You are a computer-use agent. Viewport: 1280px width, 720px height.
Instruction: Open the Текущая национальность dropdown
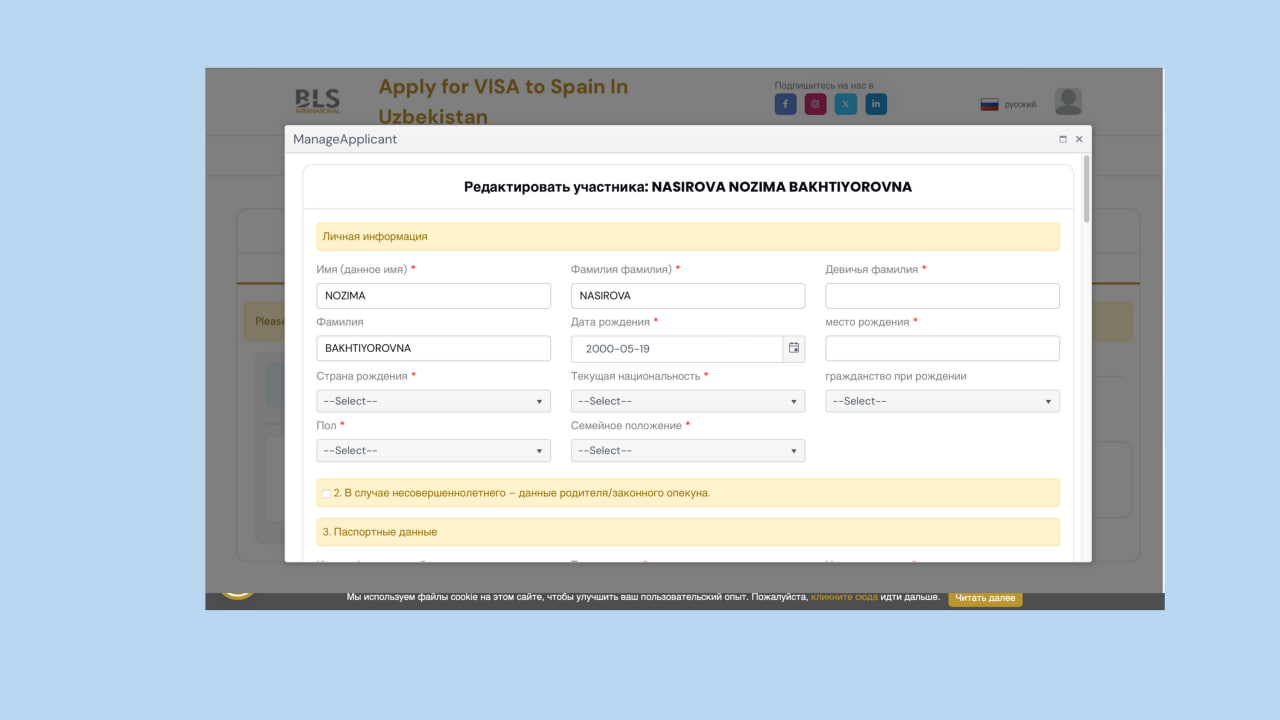[687, 401]
